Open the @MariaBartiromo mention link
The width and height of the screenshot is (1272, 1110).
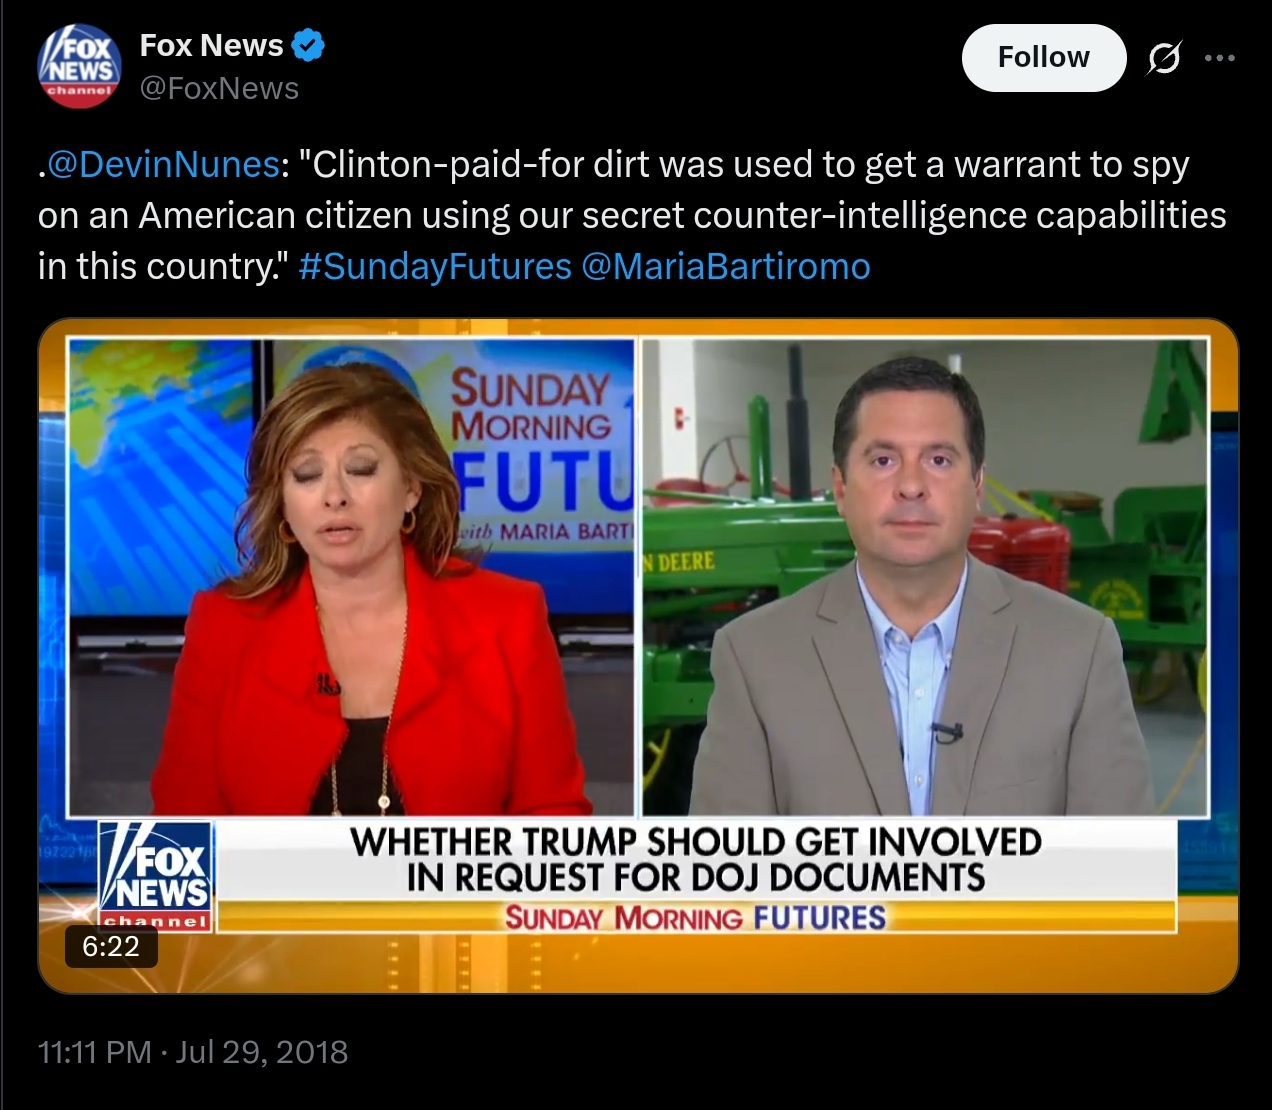pos(725,266)
